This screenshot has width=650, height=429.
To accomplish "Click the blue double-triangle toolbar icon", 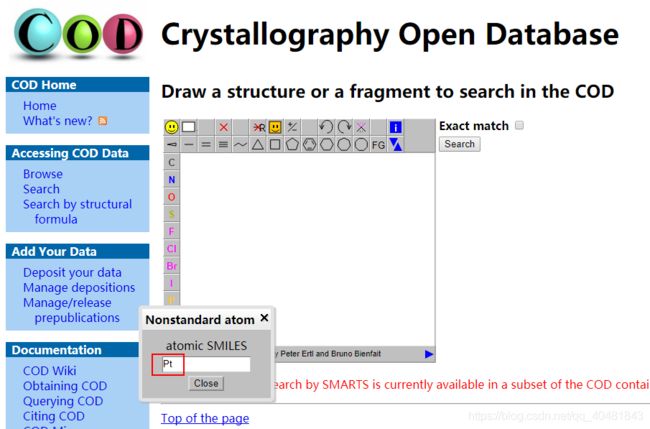I will pos(395,145).
